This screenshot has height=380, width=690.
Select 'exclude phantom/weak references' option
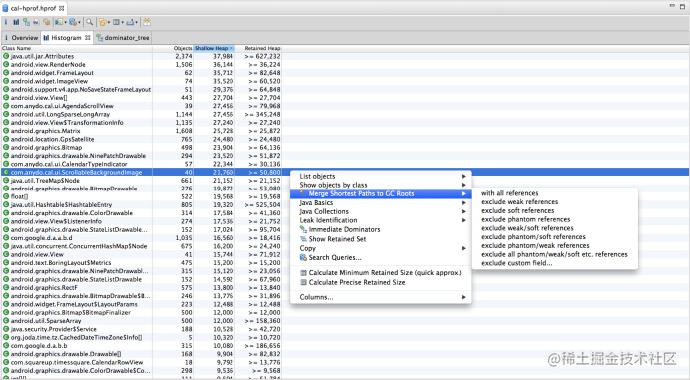[554, 245]
